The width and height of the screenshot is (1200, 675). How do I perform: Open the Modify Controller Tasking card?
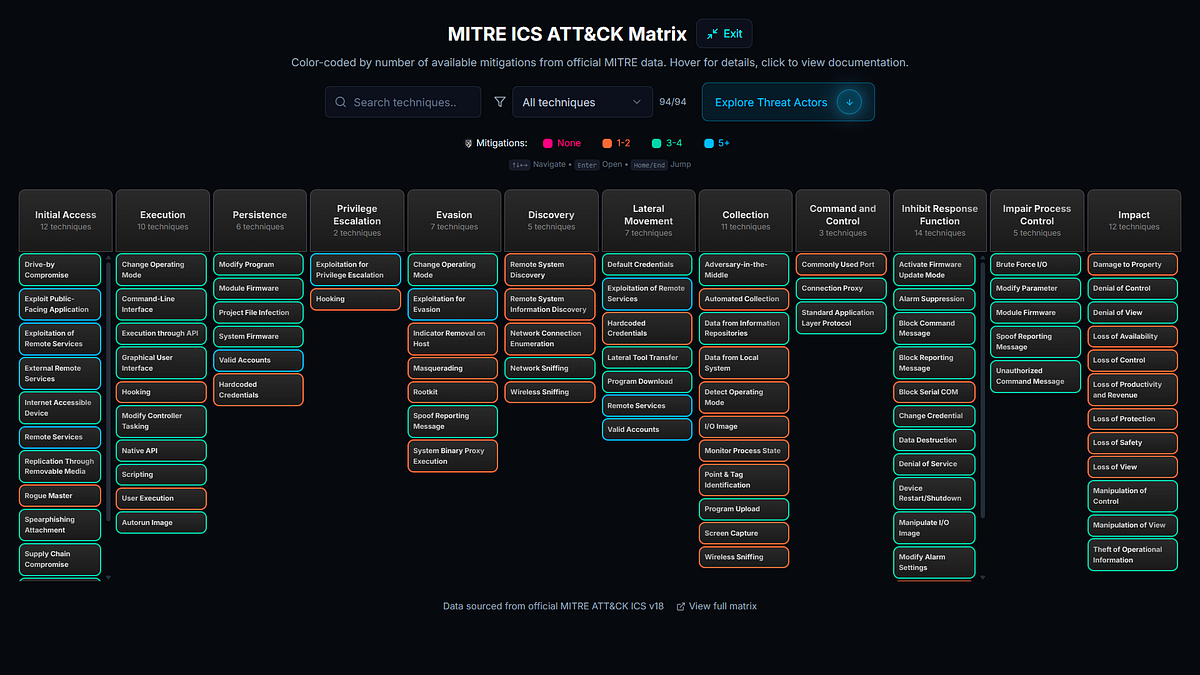(x=162, y=421)
